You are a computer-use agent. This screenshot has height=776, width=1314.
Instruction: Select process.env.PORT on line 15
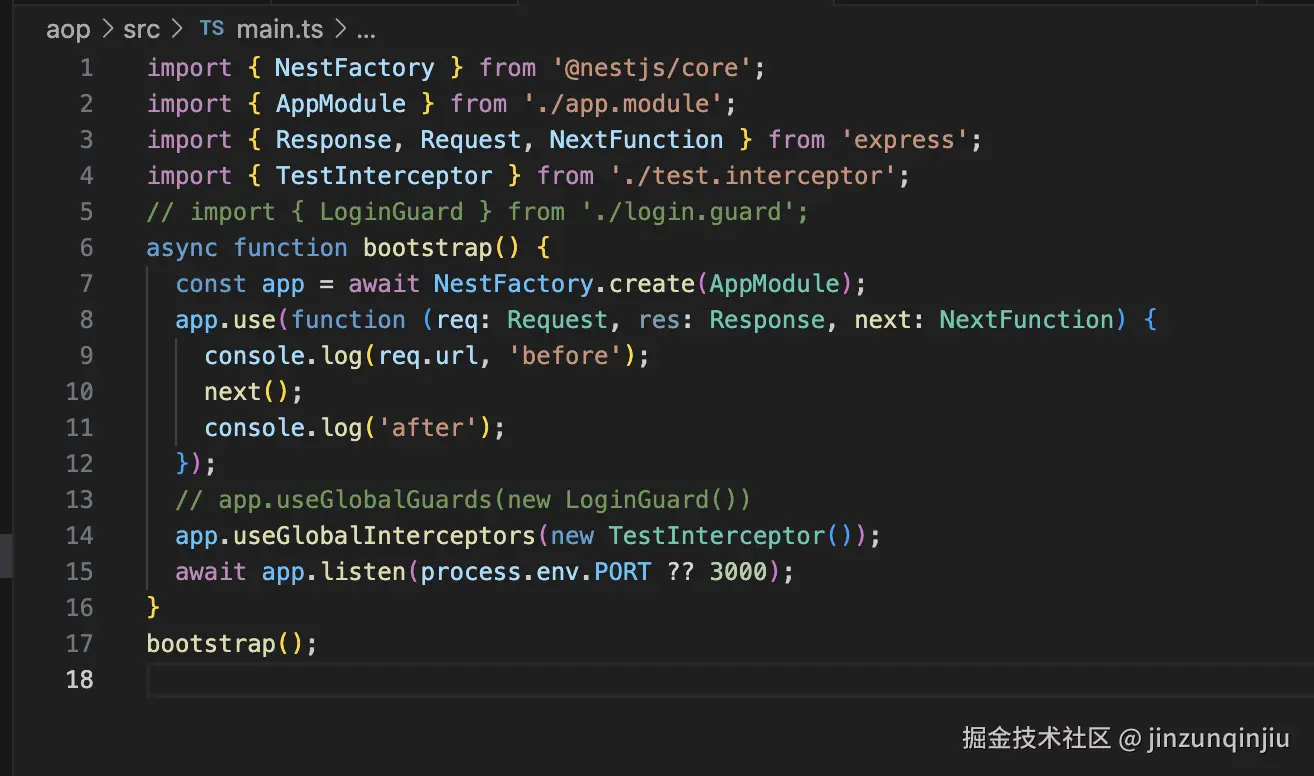539,571
